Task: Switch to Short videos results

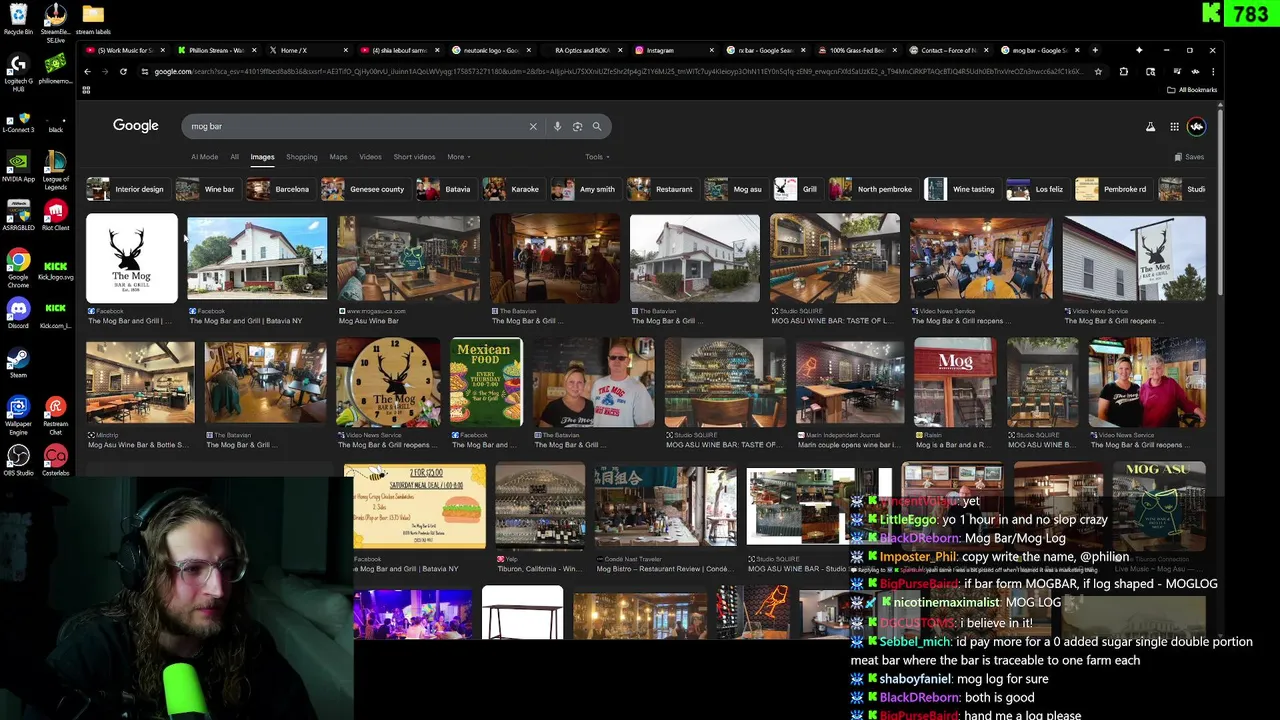Action: pyautogui.click(x=414, y=157)
